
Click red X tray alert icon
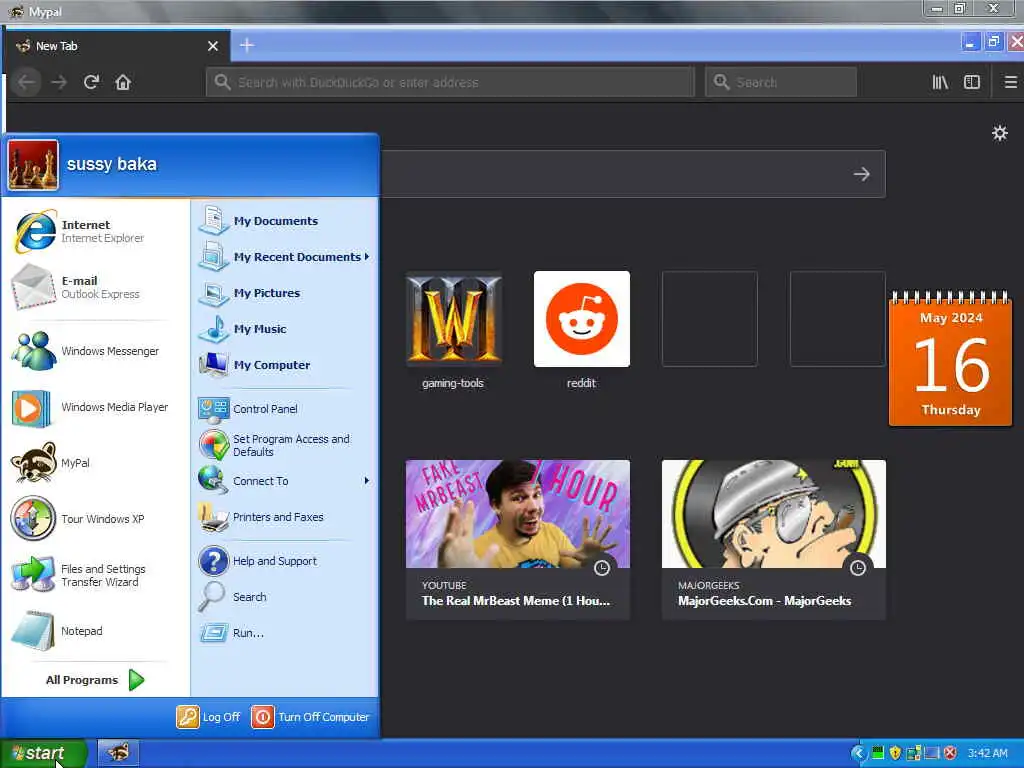pos(950,753)
